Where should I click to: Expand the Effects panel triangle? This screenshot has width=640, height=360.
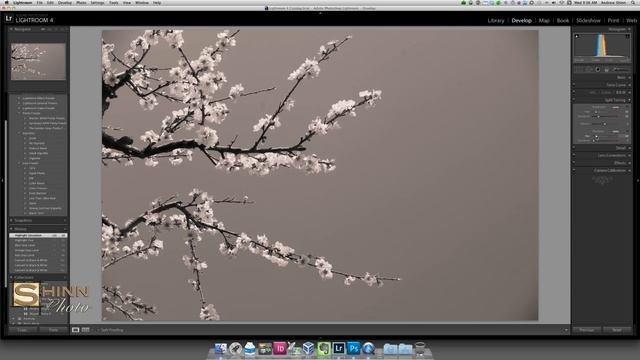coord(629,162)
